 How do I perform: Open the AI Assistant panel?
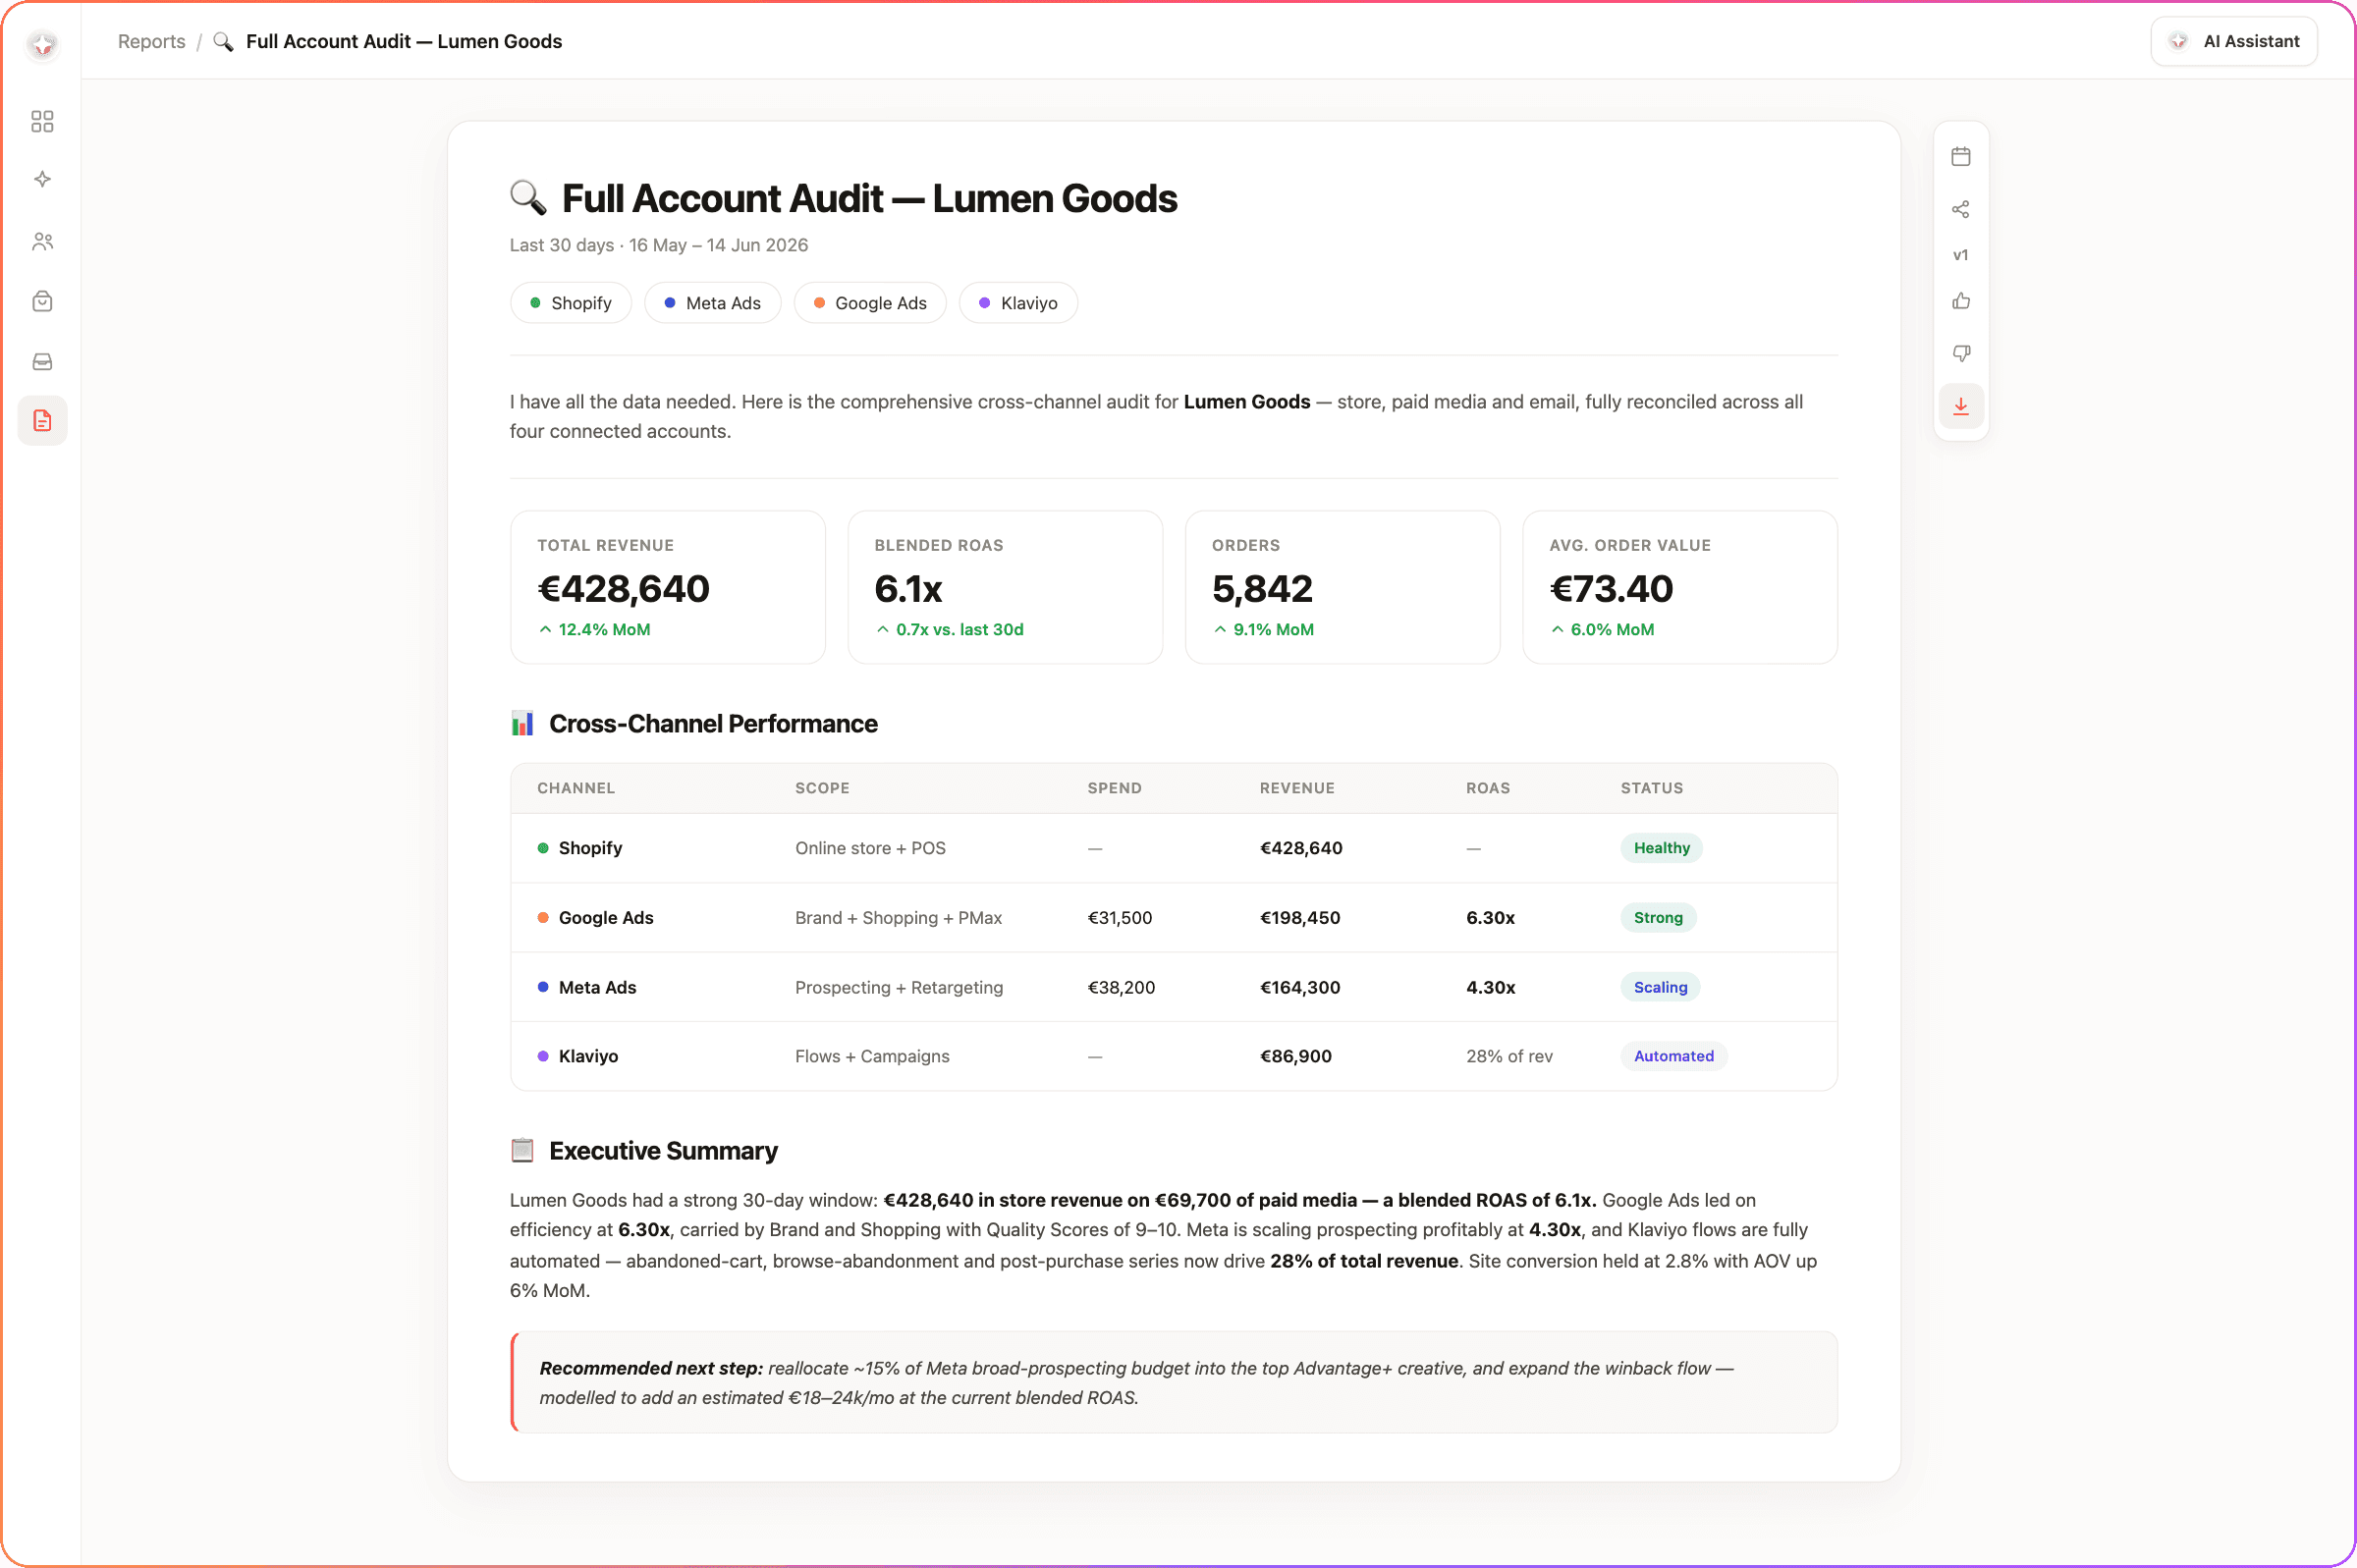2233,41
